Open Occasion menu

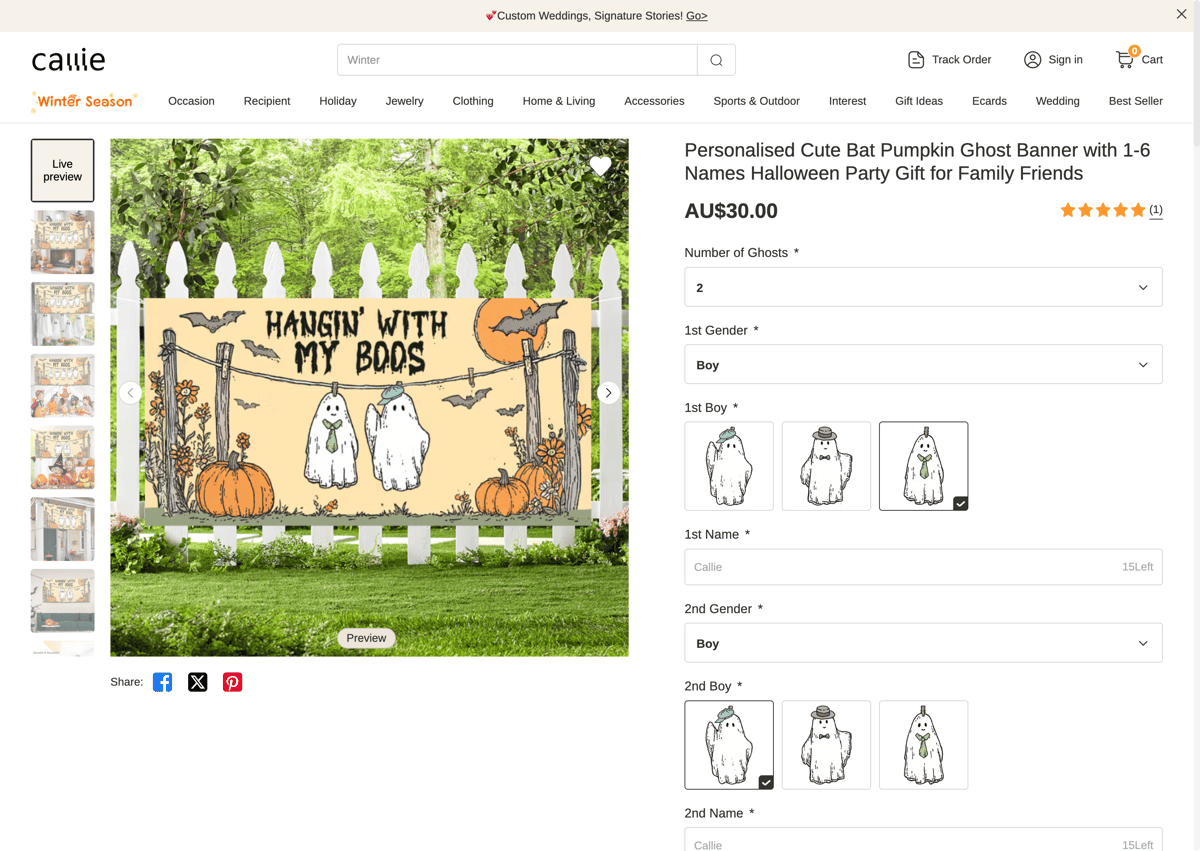click(191, 101)
